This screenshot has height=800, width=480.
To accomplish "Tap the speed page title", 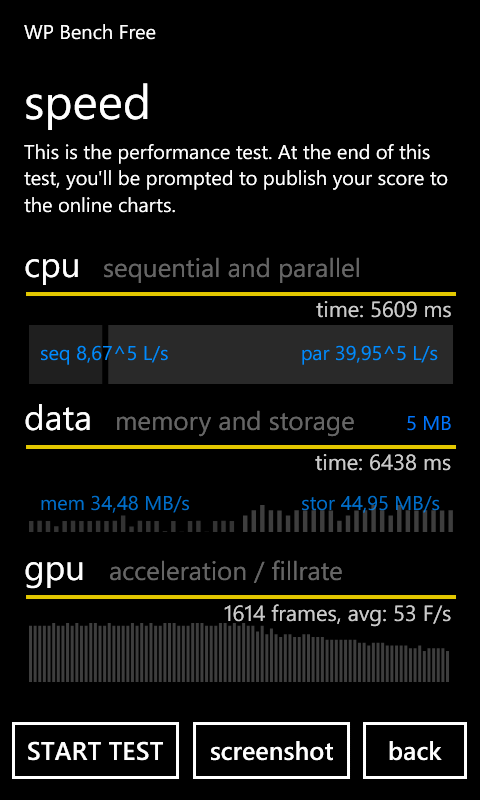I will point(87,104).
